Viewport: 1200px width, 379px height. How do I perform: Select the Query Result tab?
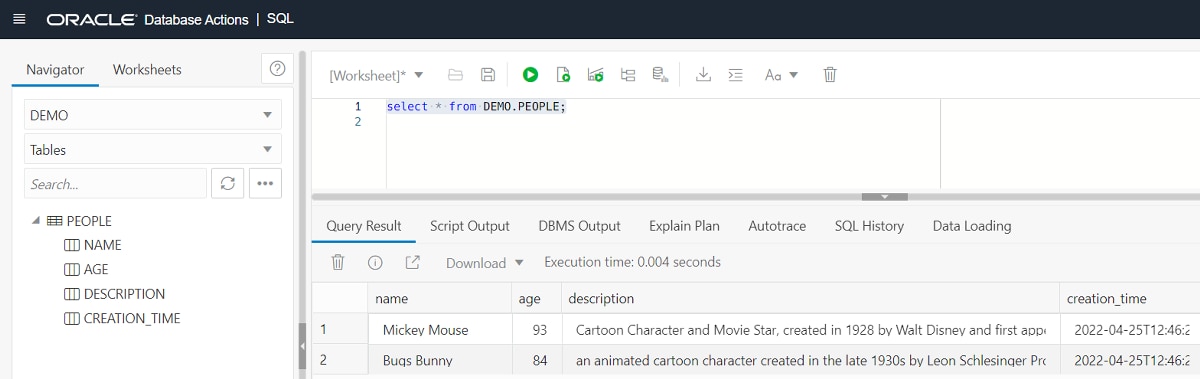[364, 226]
